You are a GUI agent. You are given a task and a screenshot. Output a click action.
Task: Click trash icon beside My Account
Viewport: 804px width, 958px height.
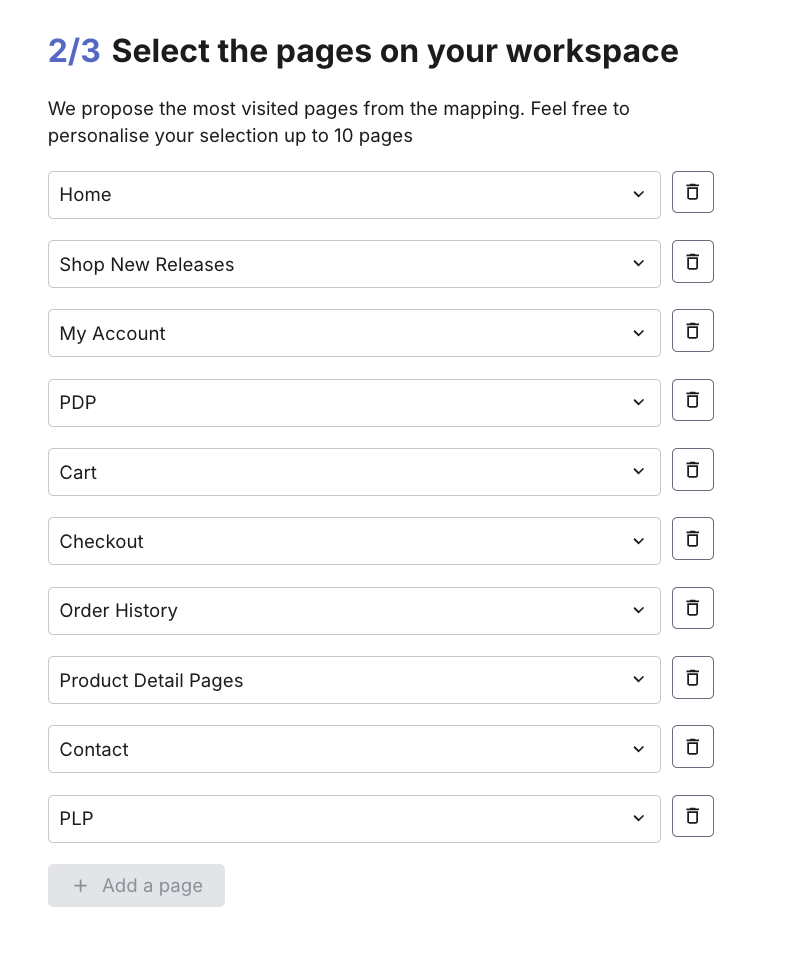(x=692, y=331)
